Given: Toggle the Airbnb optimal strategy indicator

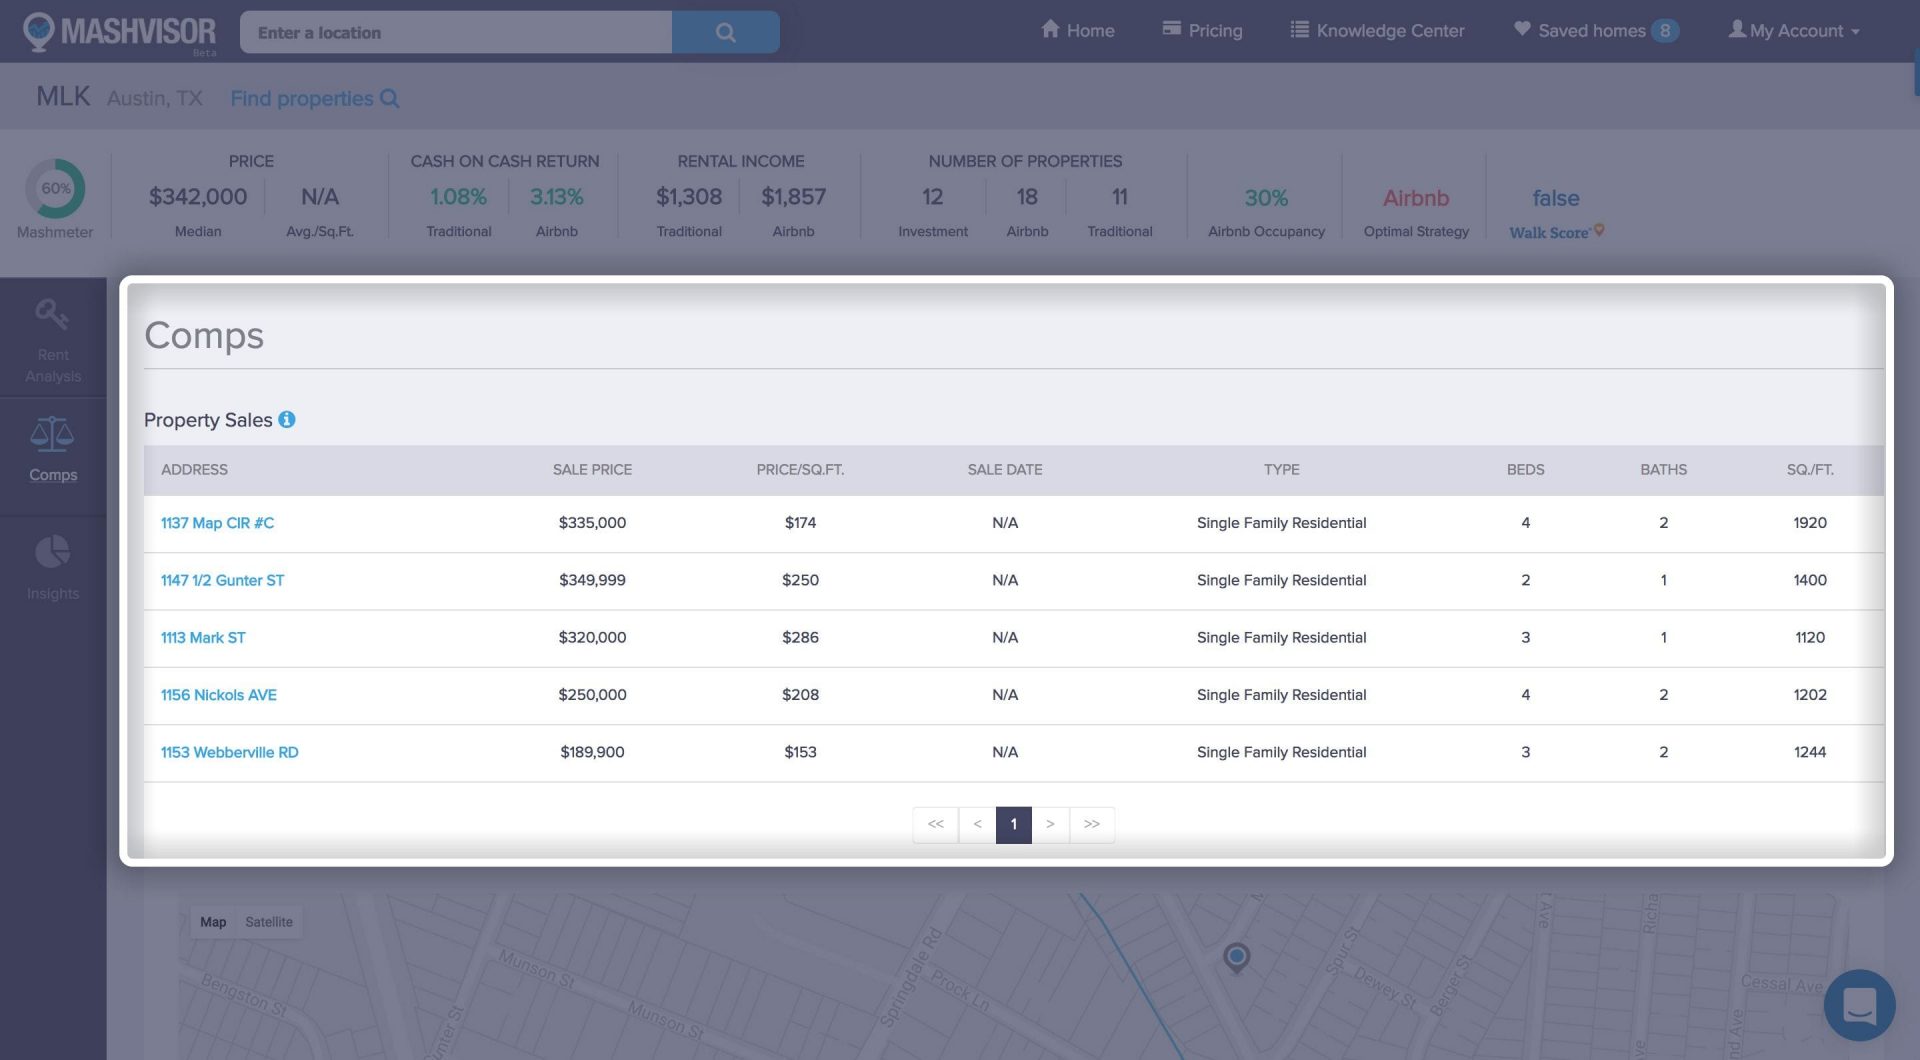Looking at the screenshot, I should tap(1415, 198).
